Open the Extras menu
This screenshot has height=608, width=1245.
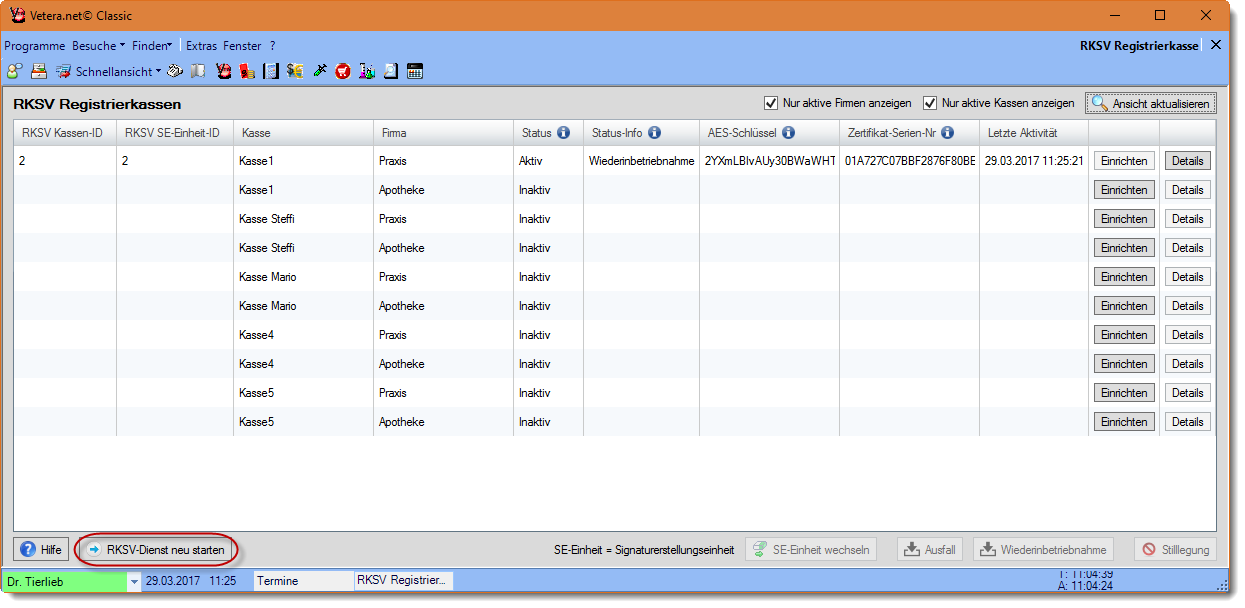[x=201, y=46]
